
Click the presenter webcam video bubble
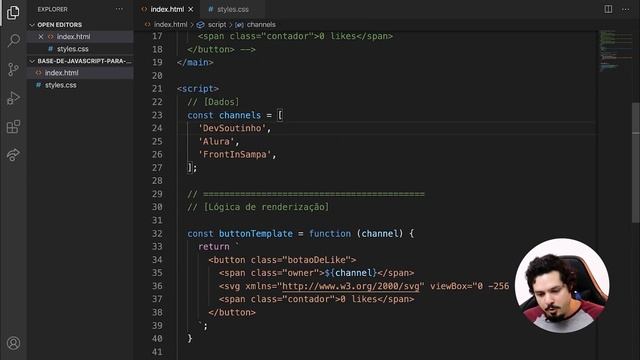[562, 285]
